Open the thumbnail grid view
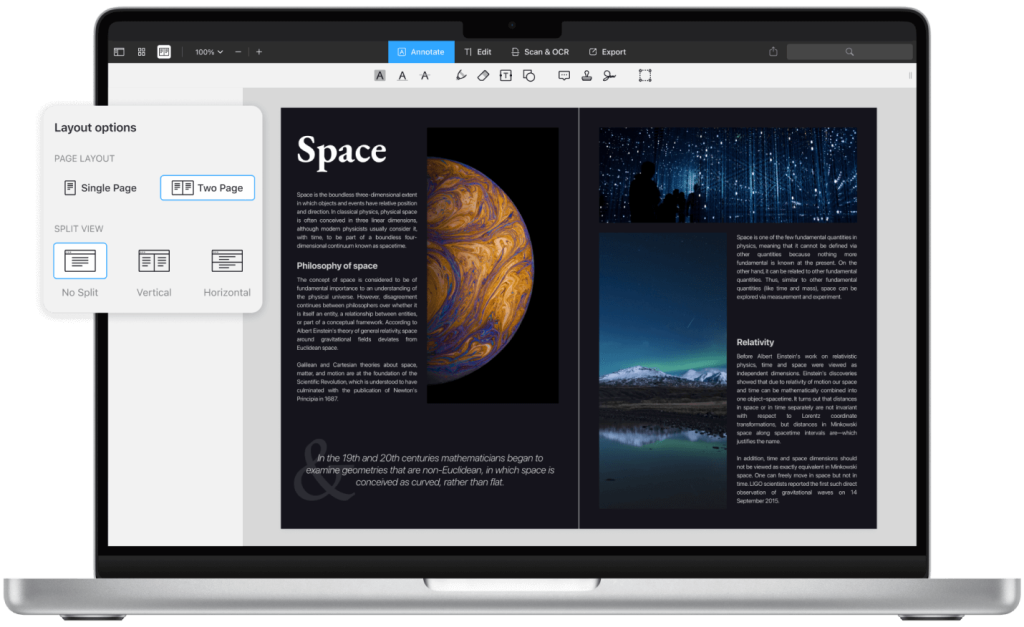The width and height of the screenshot is (1024, 627). [141, 52]
